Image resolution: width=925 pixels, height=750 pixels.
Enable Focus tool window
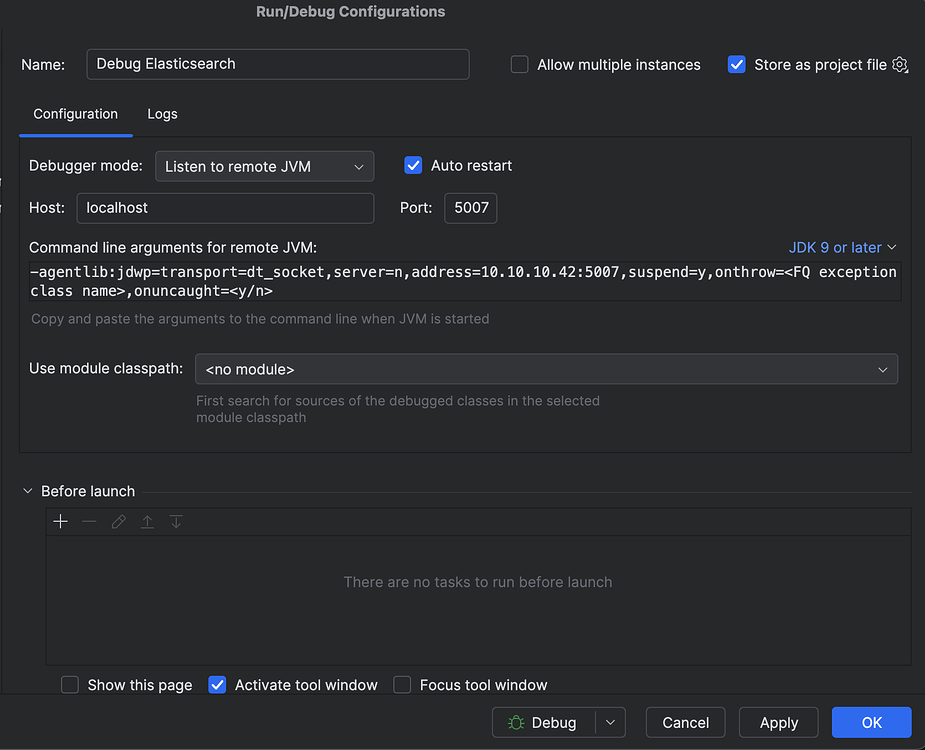tap(402, 685)
